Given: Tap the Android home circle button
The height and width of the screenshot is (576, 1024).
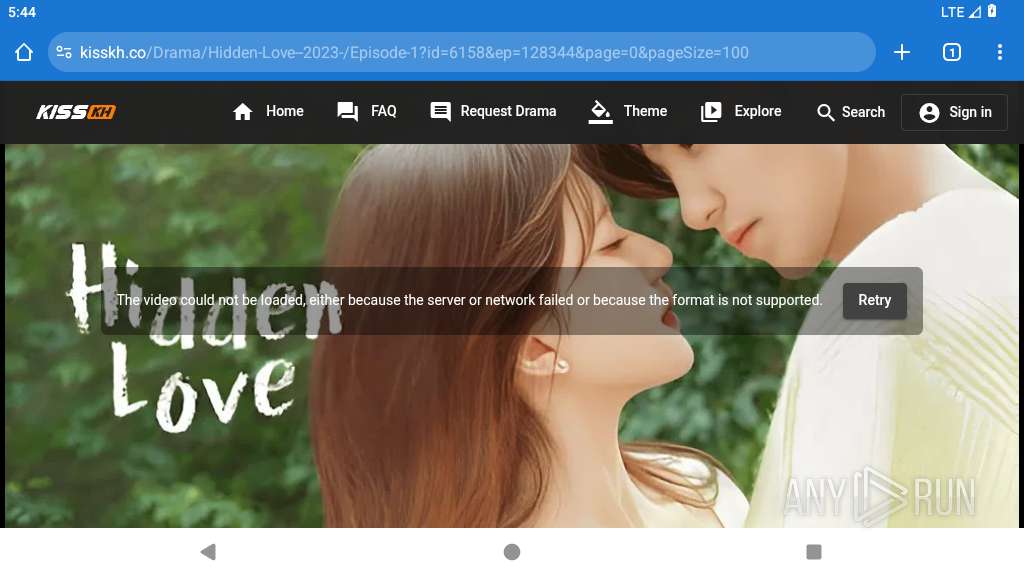Looking at the screenshot, I should click(512, 552).
